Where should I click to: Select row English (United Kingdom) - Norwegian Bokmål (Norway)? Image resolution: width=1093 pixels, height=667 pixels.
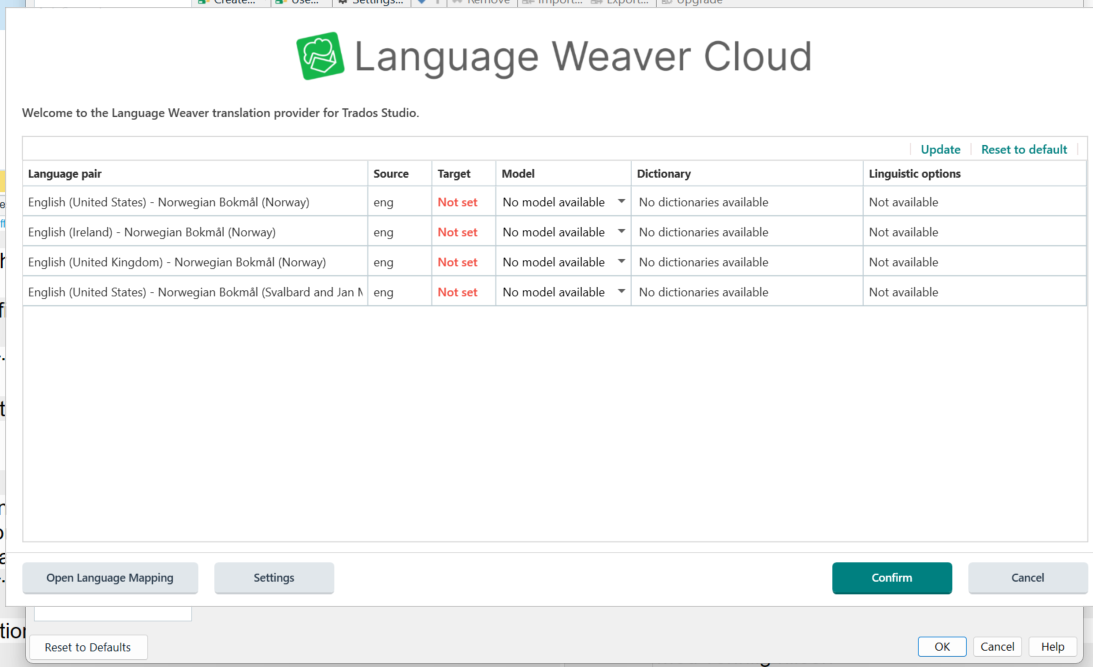(x=554, y=262)
